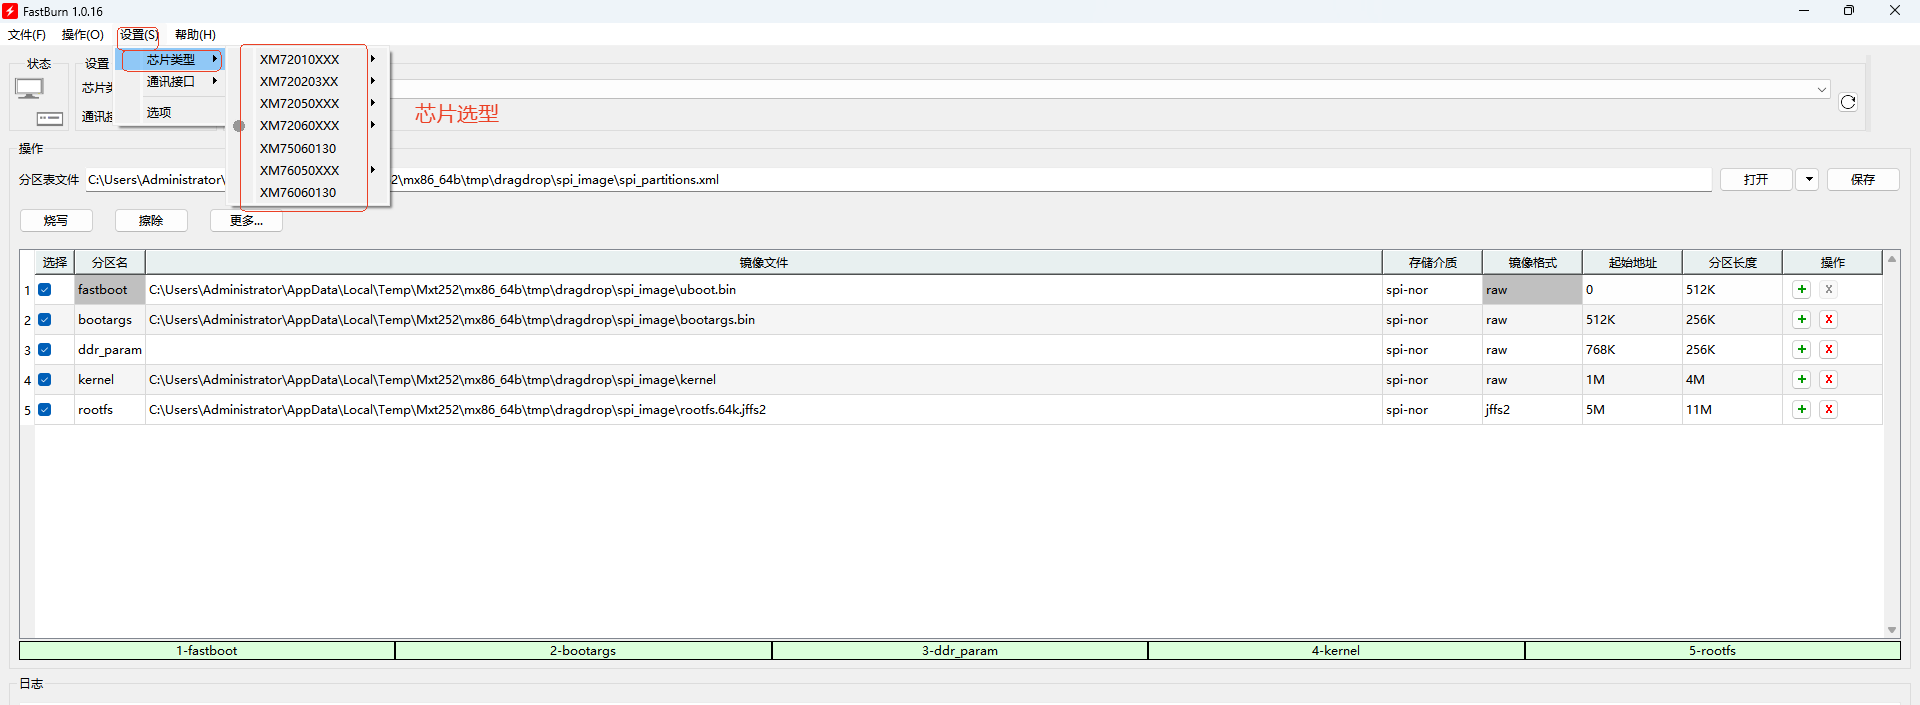Click the table scrollbar down arrow
Image resolution: width=1920 pixels, height=705 pixels.
(x=1892, y=629)
